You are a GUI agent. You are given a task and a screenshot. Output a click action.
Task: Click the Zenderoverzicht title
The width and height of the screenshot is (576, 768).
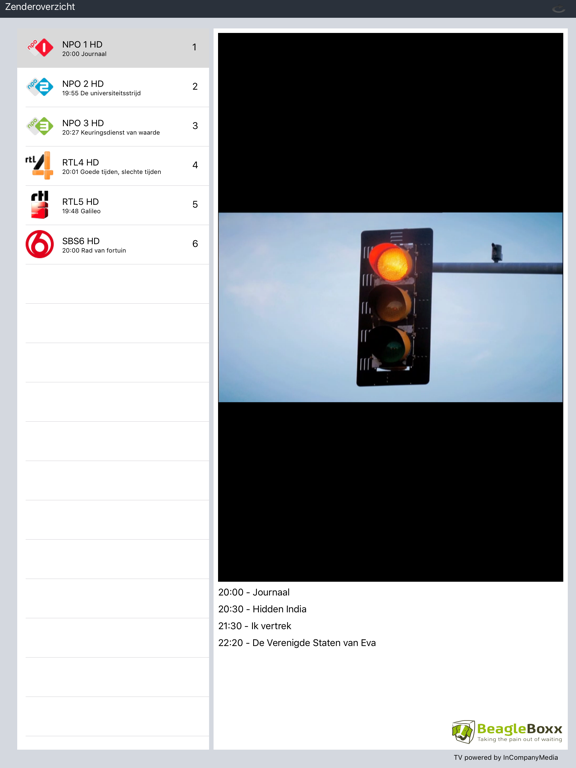click(x=40, y=7)
